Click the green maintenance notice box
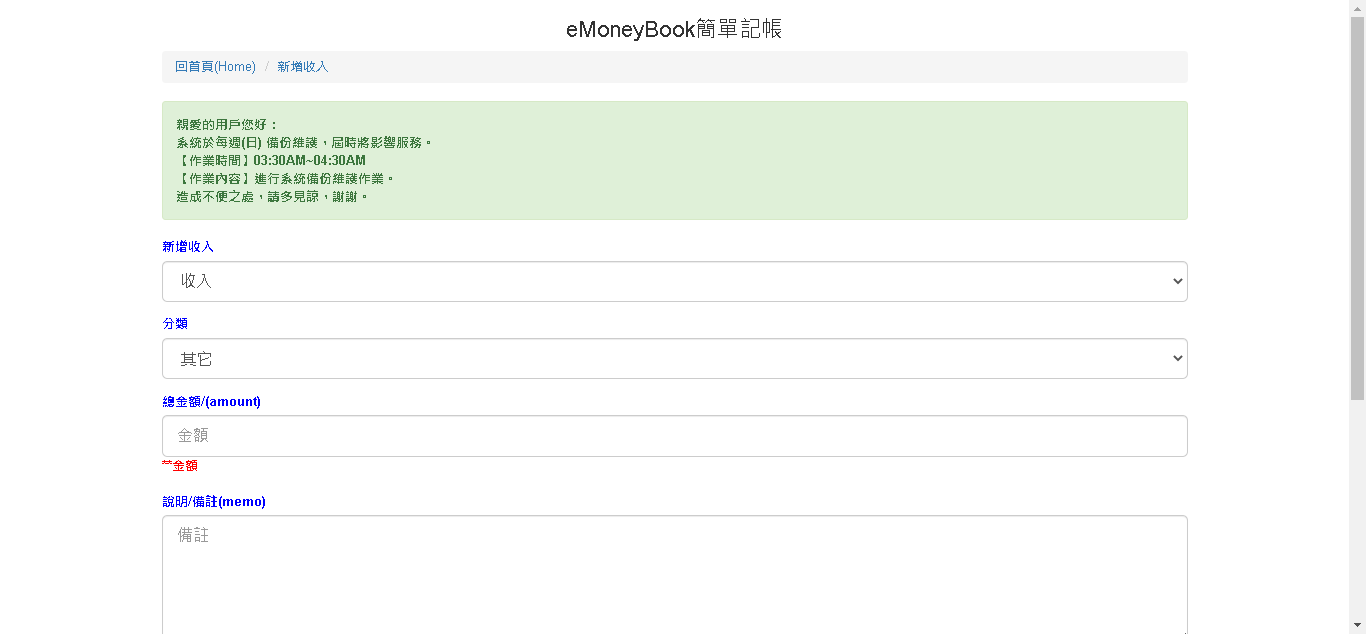Screen dimensions: 1366x634 pos(674,160)
